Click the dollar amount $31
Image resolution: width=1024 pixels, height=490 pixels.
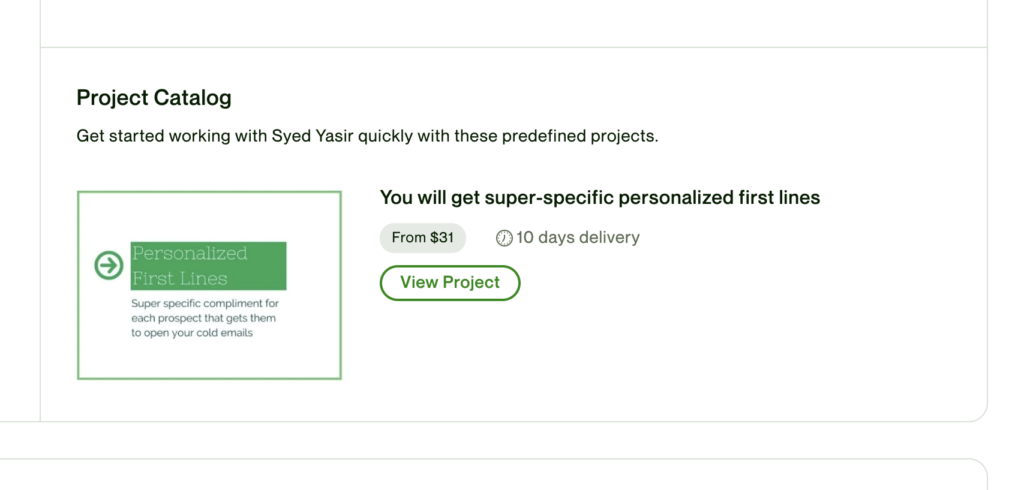[442, 238]
